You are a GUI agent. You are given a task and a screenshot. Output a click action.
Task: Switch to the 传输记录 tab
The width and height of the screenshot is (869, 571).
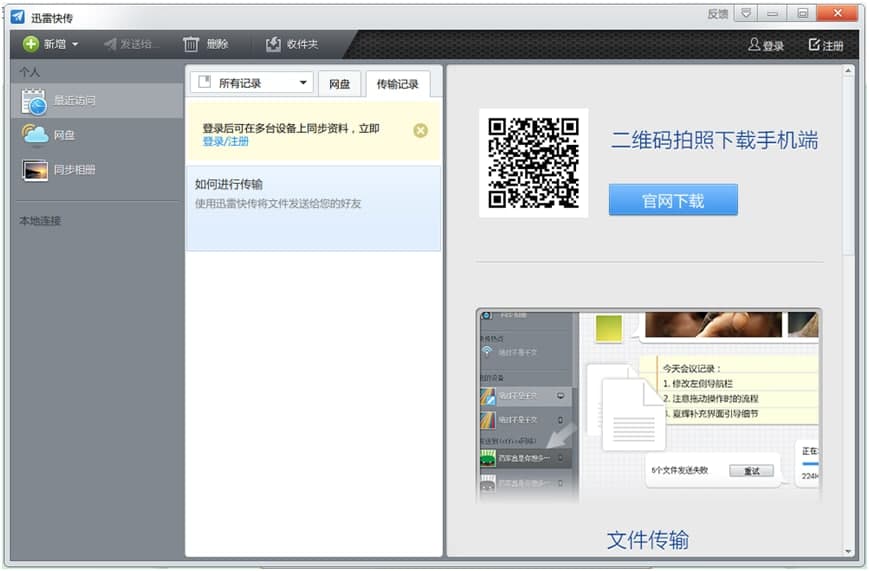coord(397,84)
